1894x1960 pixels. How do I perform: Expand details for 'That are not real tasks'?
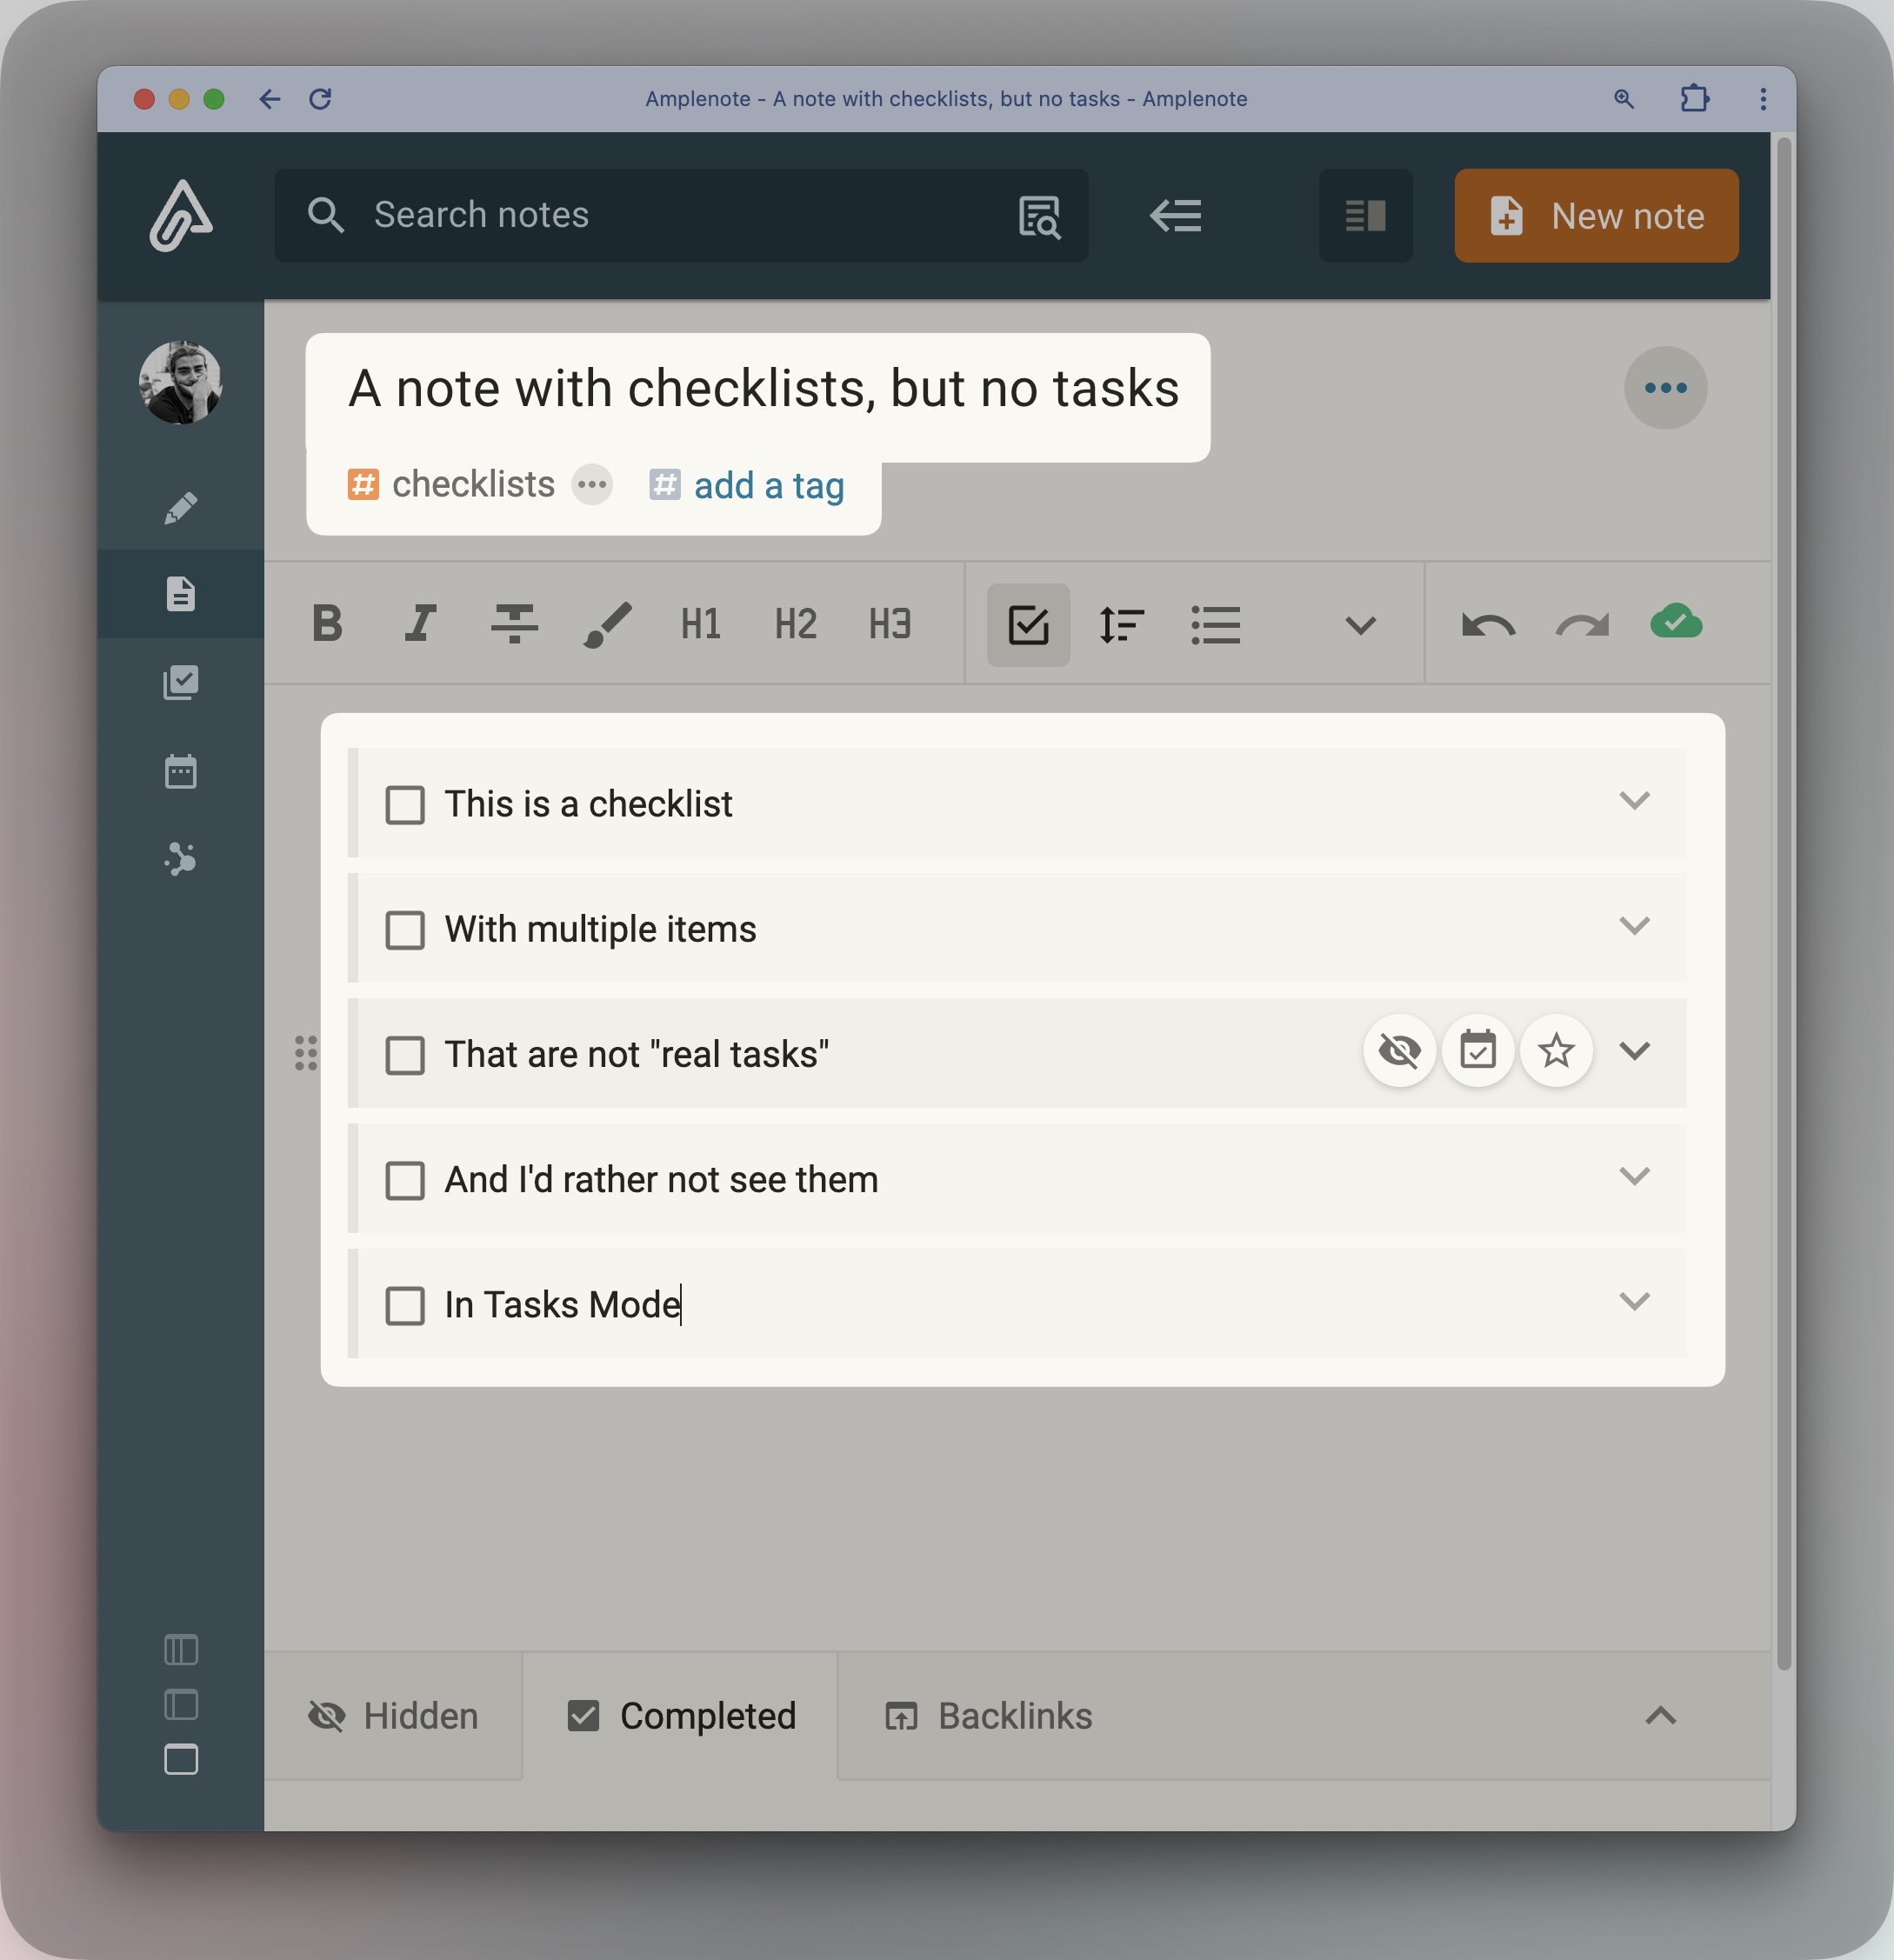click(1634, 1050)
